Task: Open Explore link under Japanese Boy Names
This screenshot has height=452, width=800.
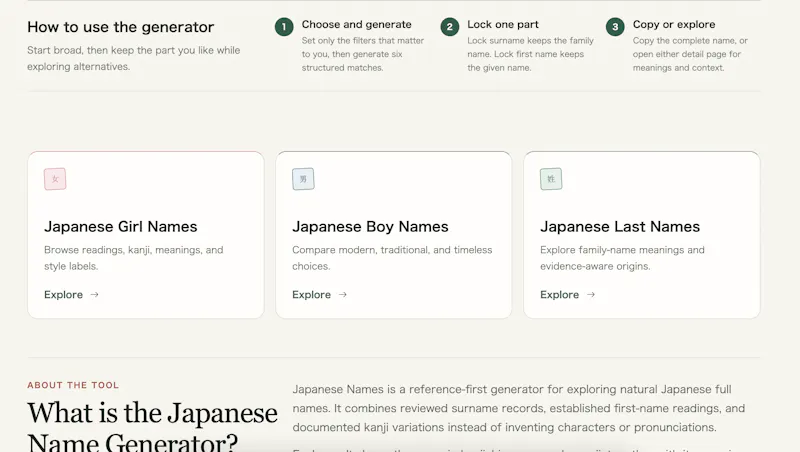Action: click(319, 294)
